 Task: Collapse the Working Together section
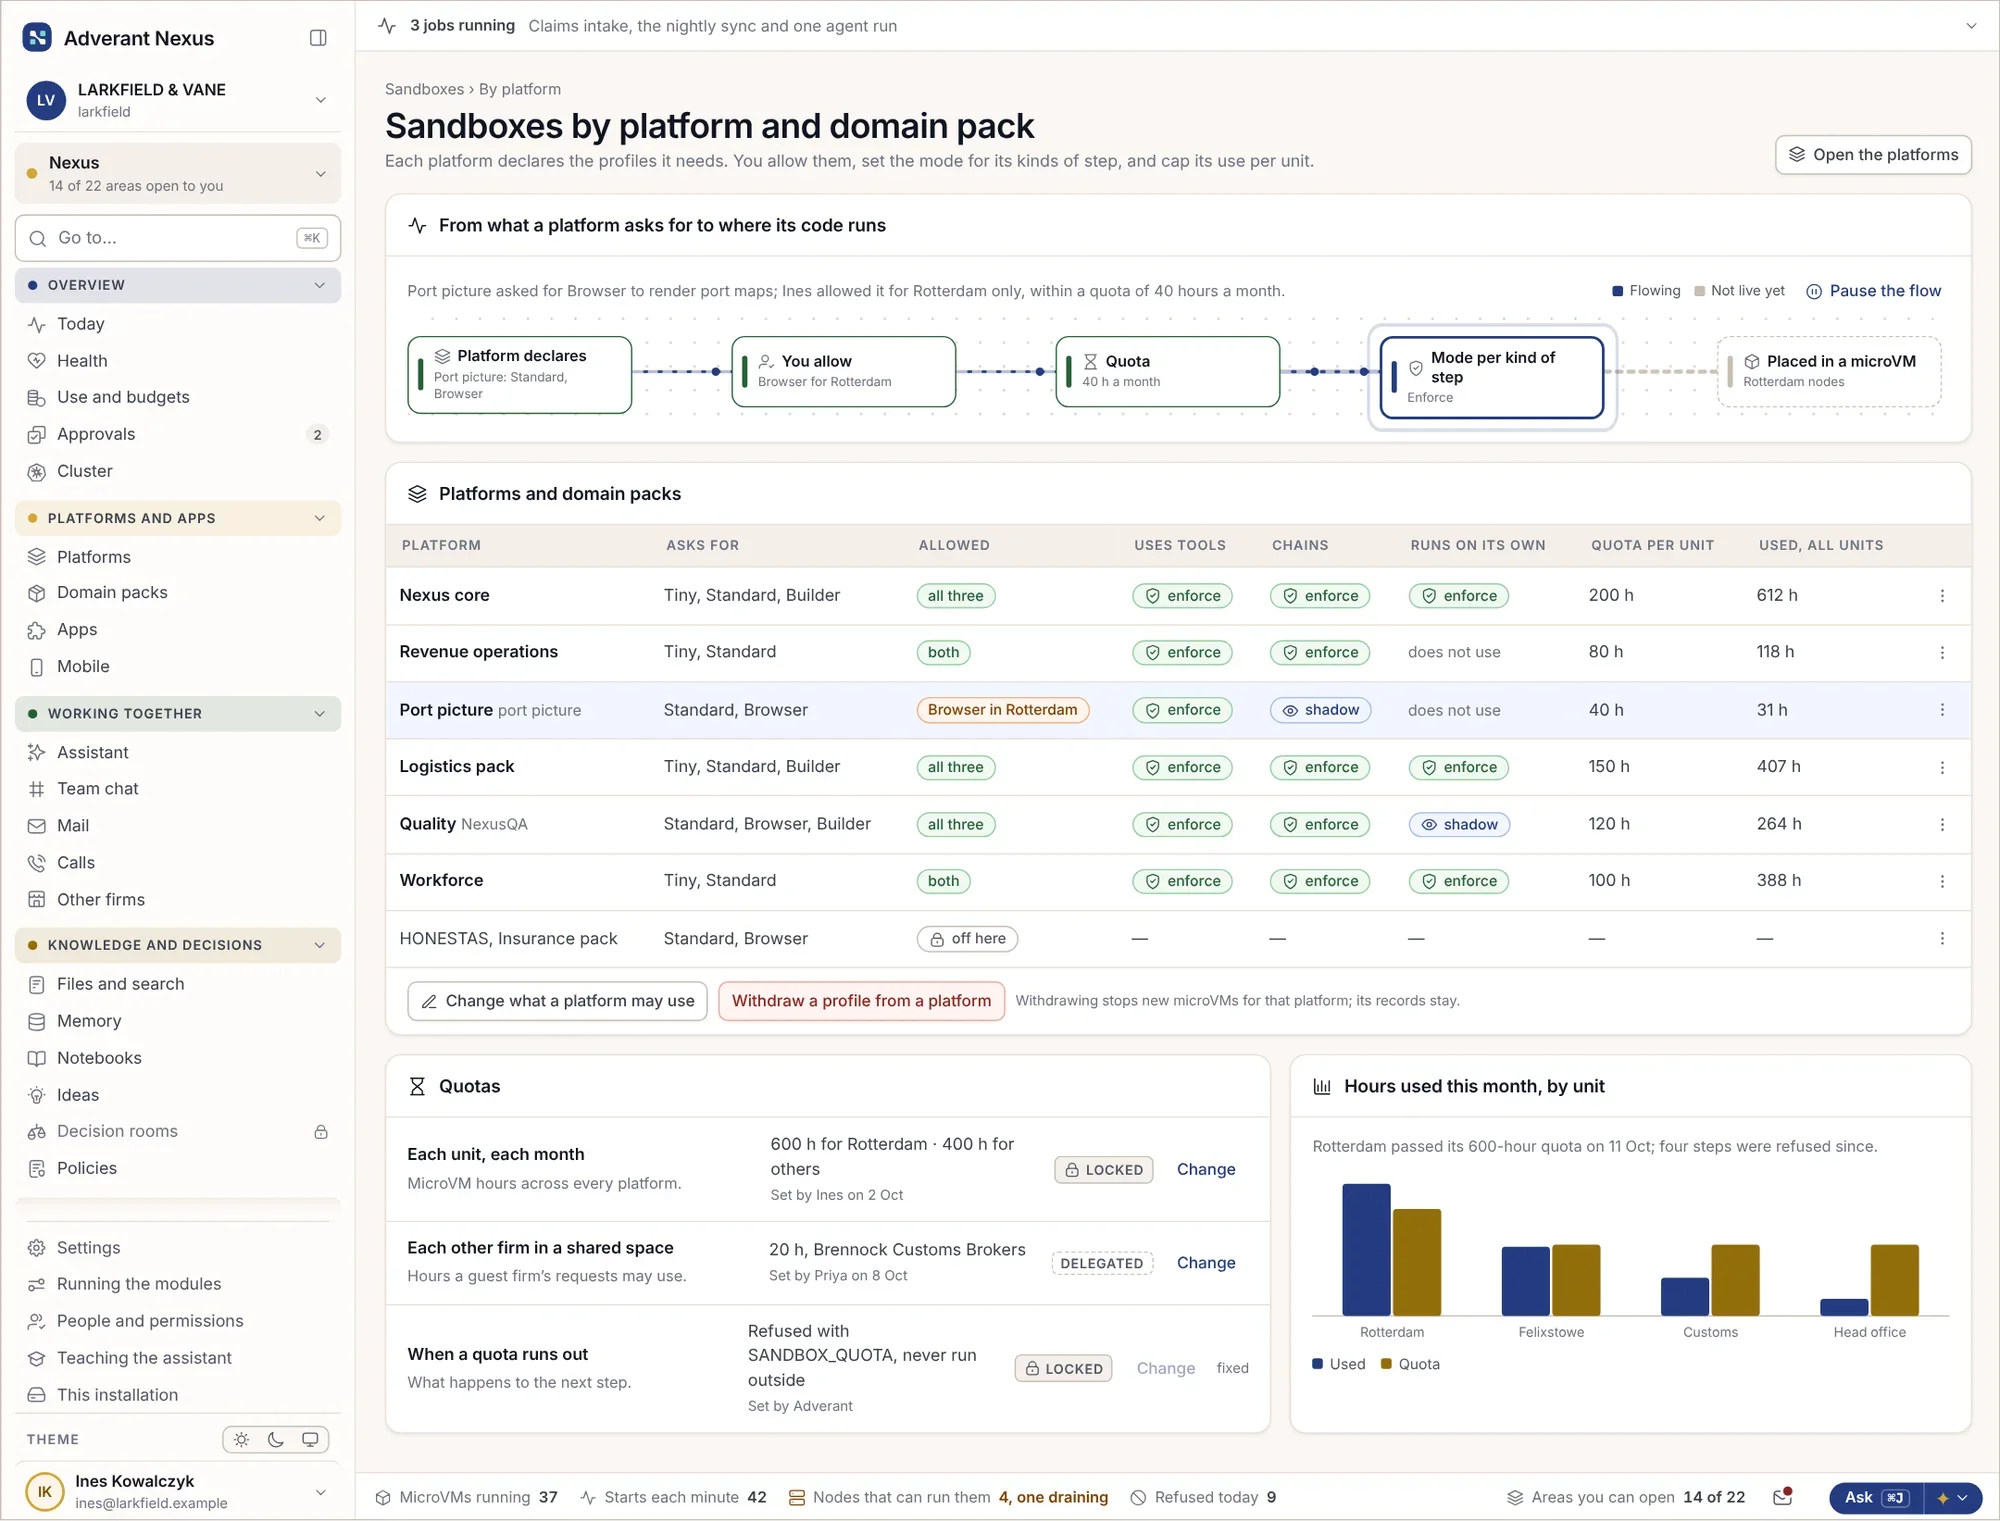(x=178, y=714)
